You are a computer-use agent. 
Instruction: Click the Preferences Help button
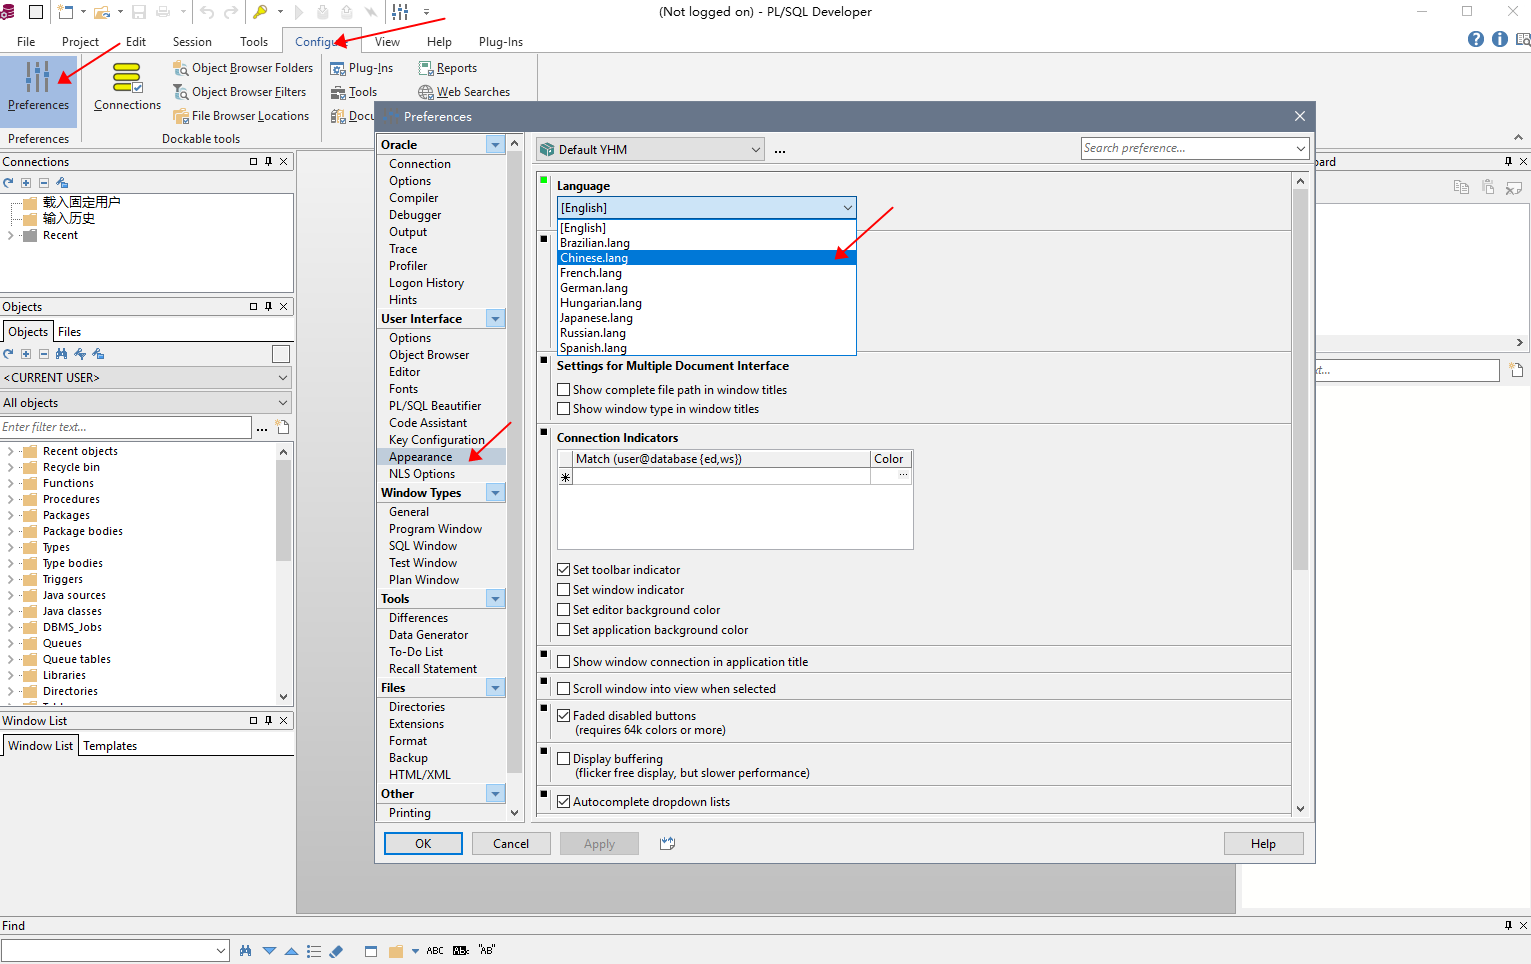click(x=1263, y=844)
